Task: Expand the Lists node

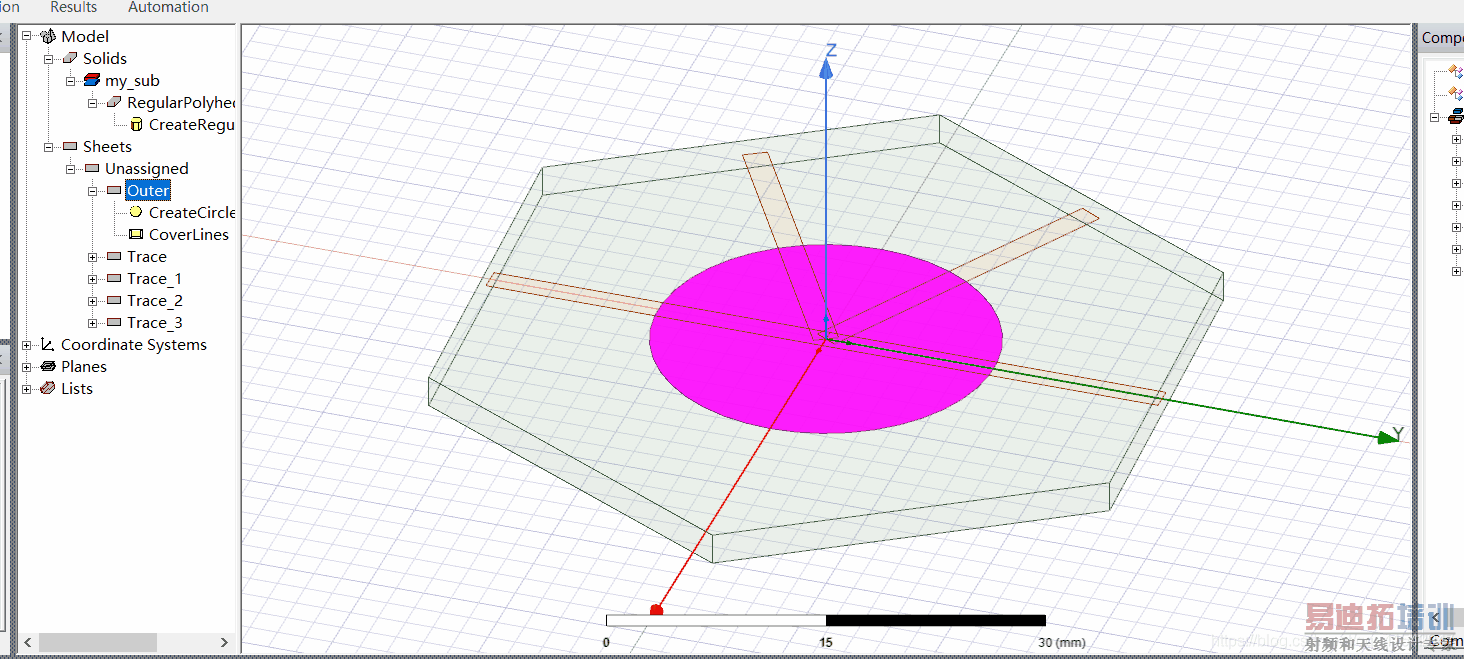Action: [x=27, y=389]
